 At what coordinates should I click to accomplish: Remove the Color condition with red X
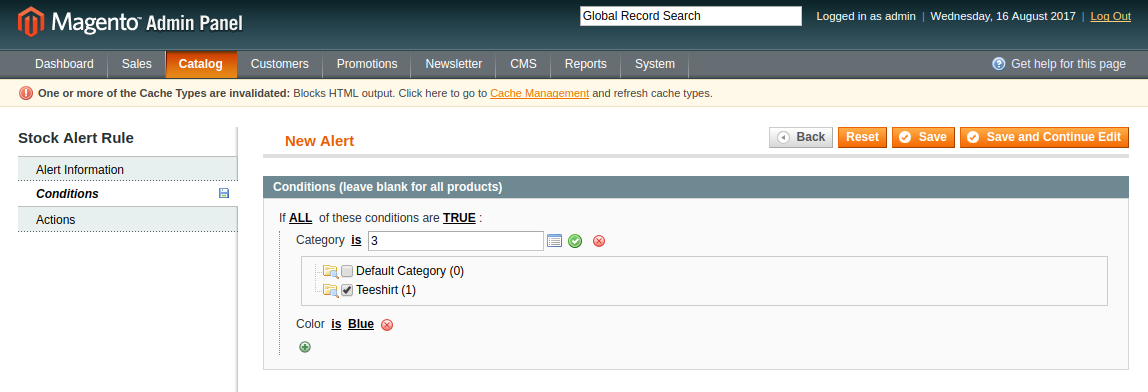pos(387,325)
